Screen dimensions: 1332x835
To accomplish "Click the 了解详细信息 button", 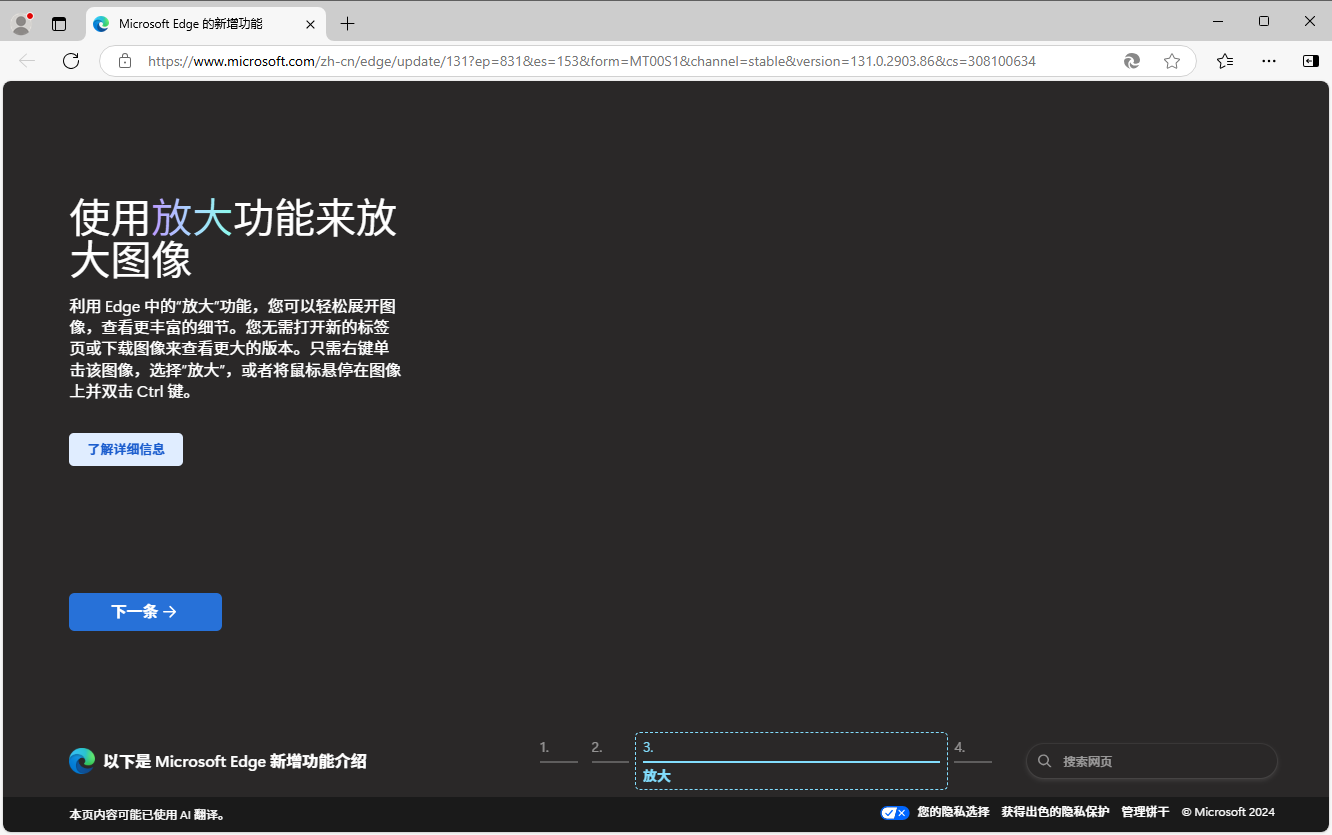I will (125, 449).
